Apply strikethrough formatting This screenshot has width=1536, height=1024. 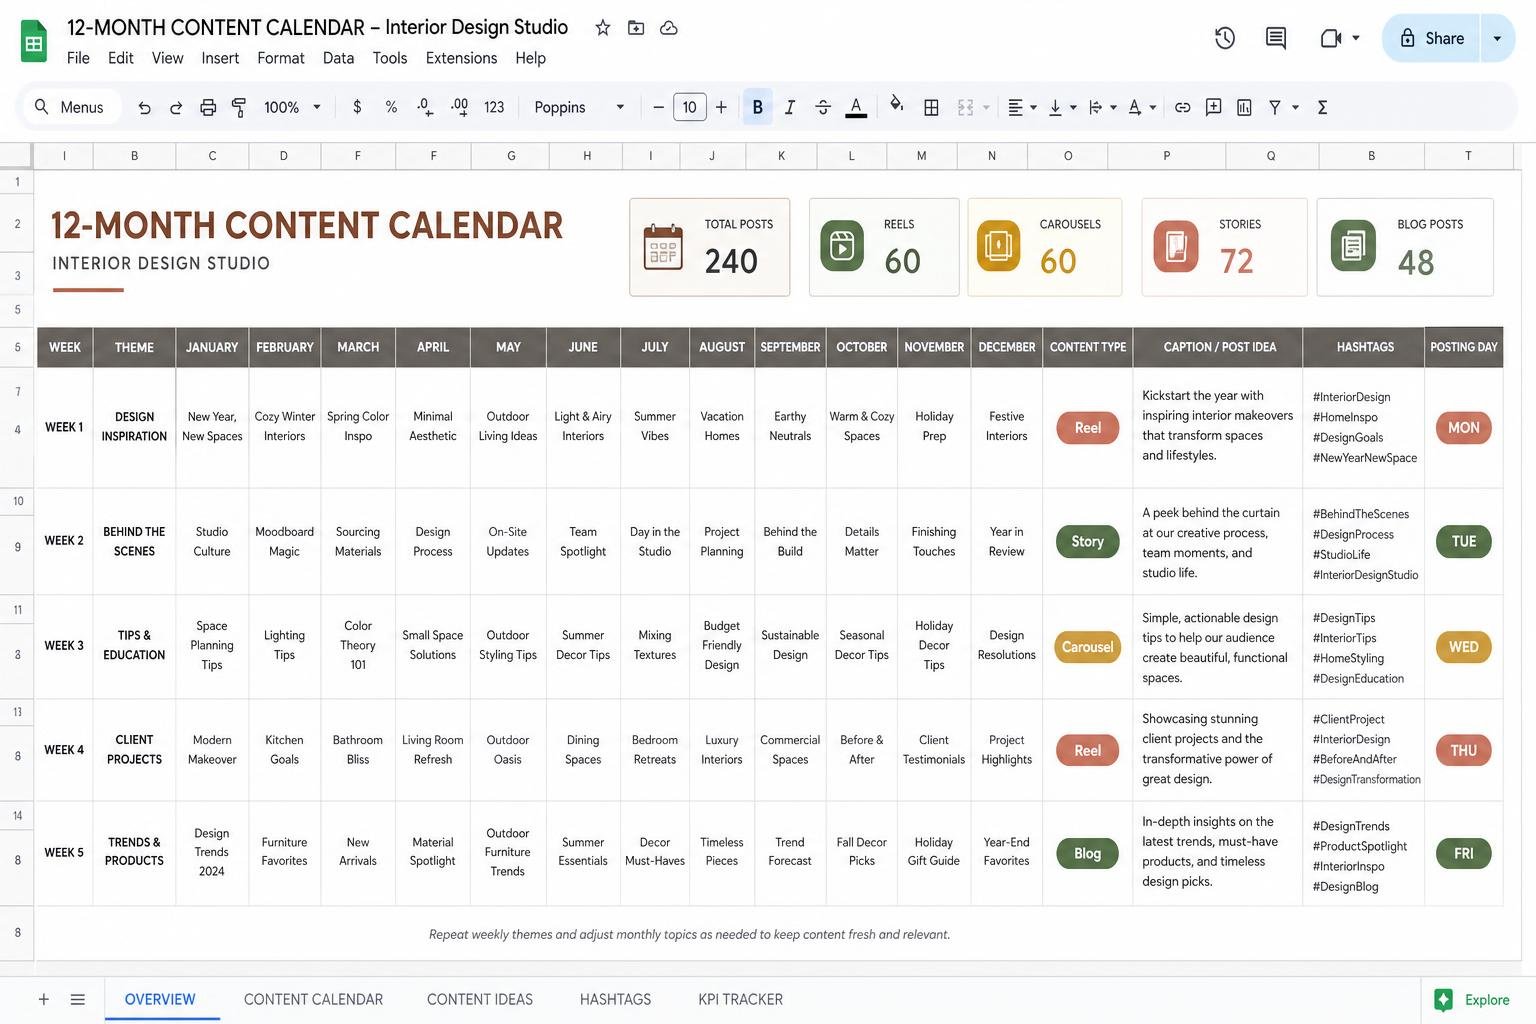pos(823,107)
